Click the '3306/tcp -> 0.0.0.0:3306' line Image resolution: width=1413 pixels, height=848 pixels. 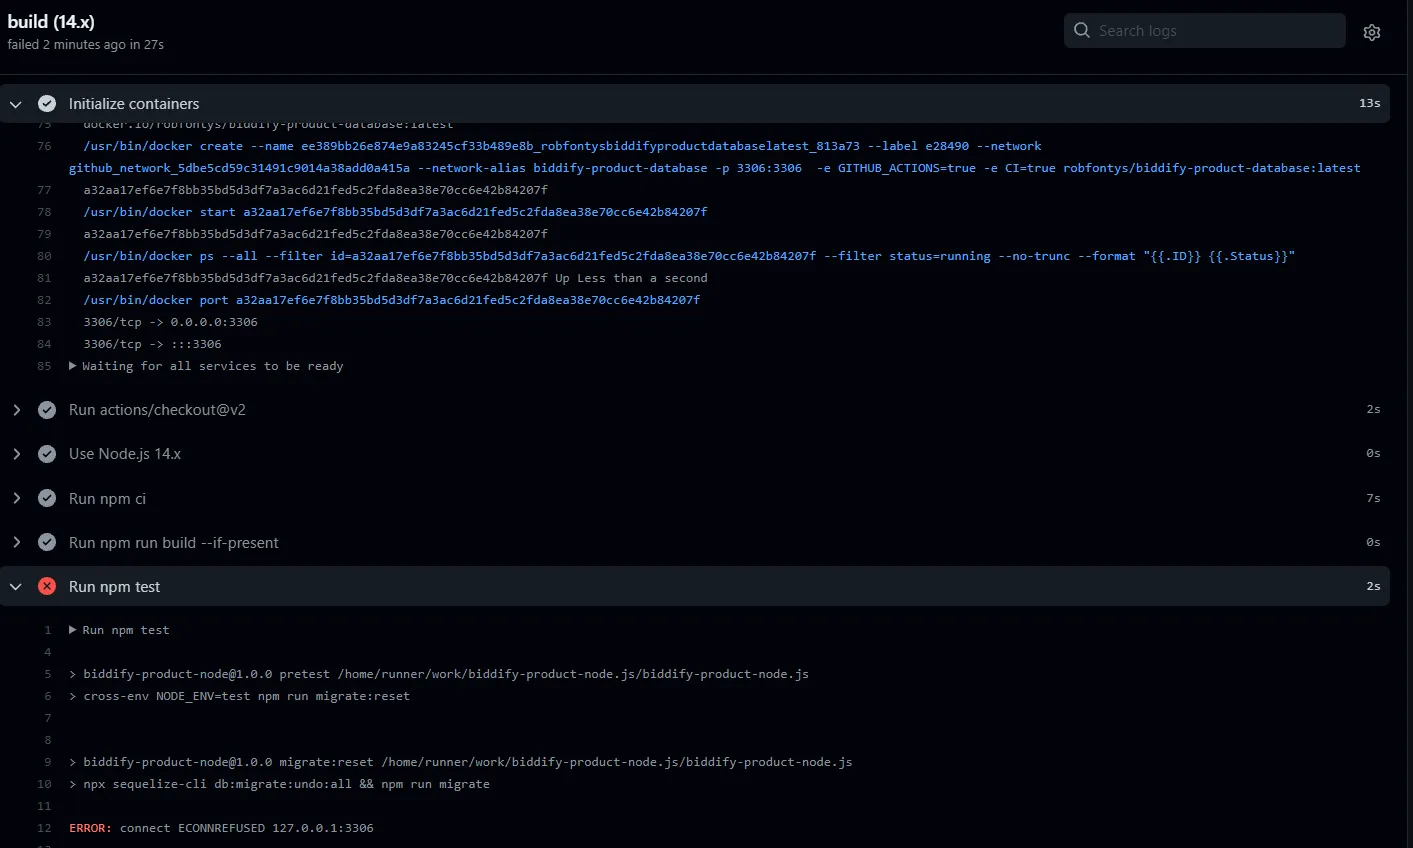tap(171, 322)
